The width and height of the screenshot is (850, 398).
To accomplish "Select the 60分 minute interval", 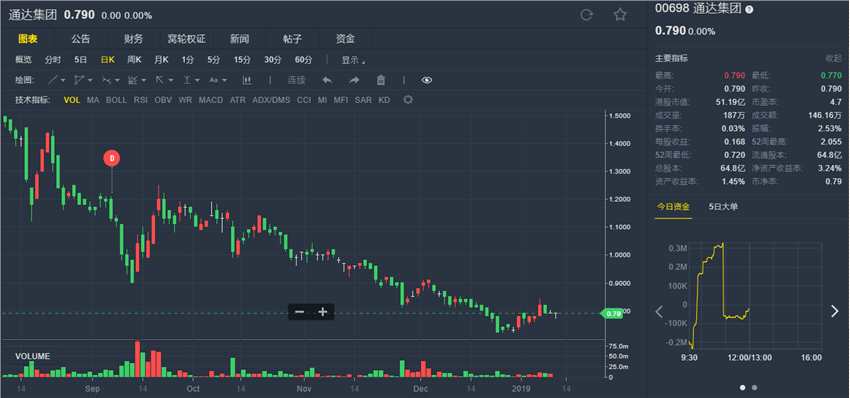I will [304, 60].
